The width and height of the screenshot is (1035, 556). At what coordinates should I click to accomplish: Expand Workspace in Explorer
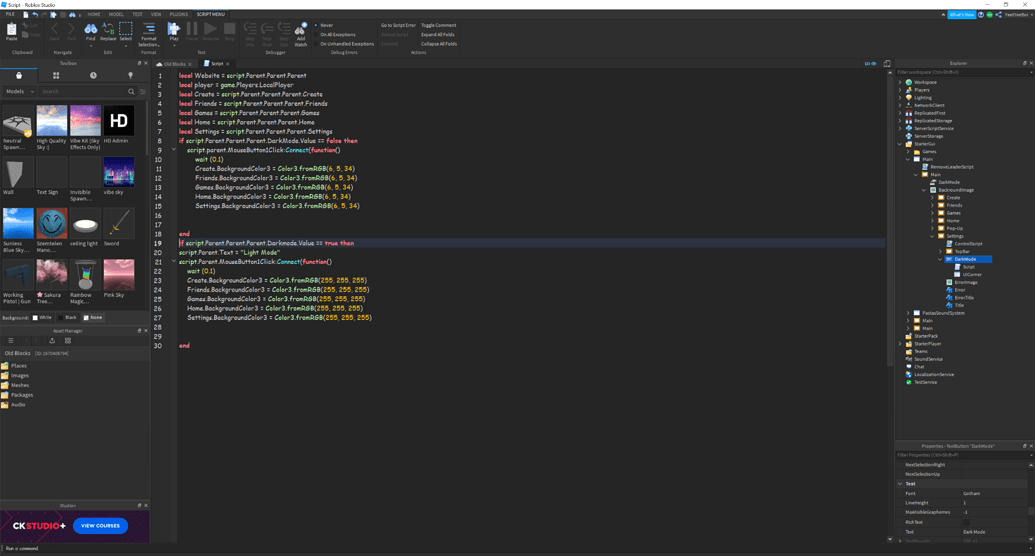[x=900, y=83]
